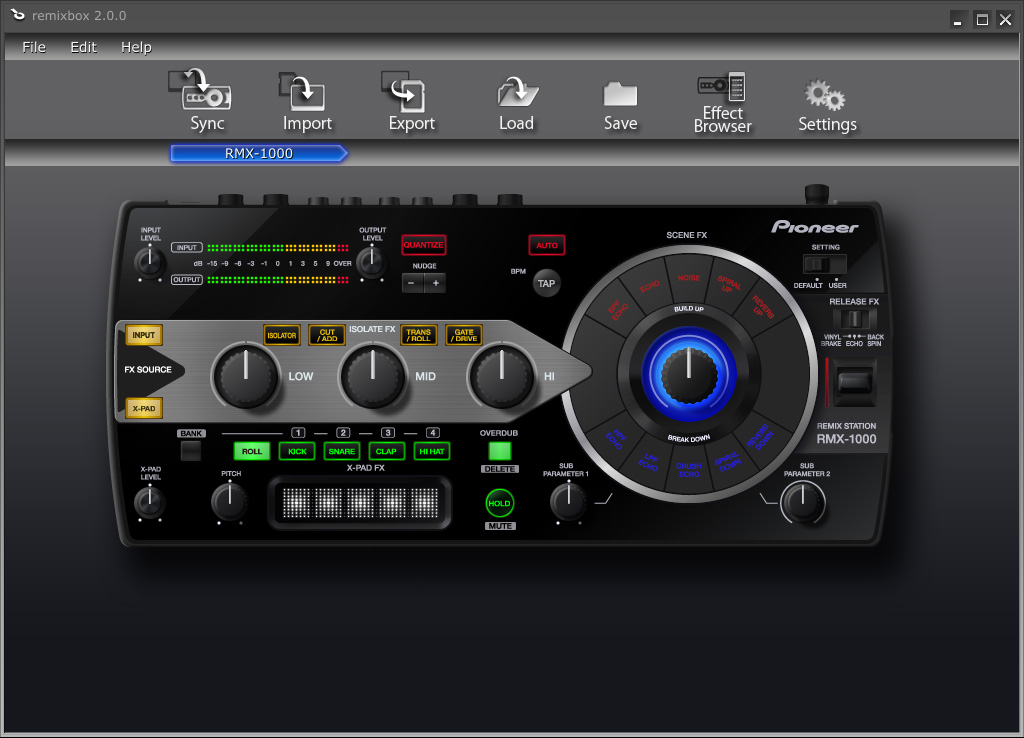Click the Import toolbar icon
This screenshot has width=1024, height=738.
(x=306, y=101)
